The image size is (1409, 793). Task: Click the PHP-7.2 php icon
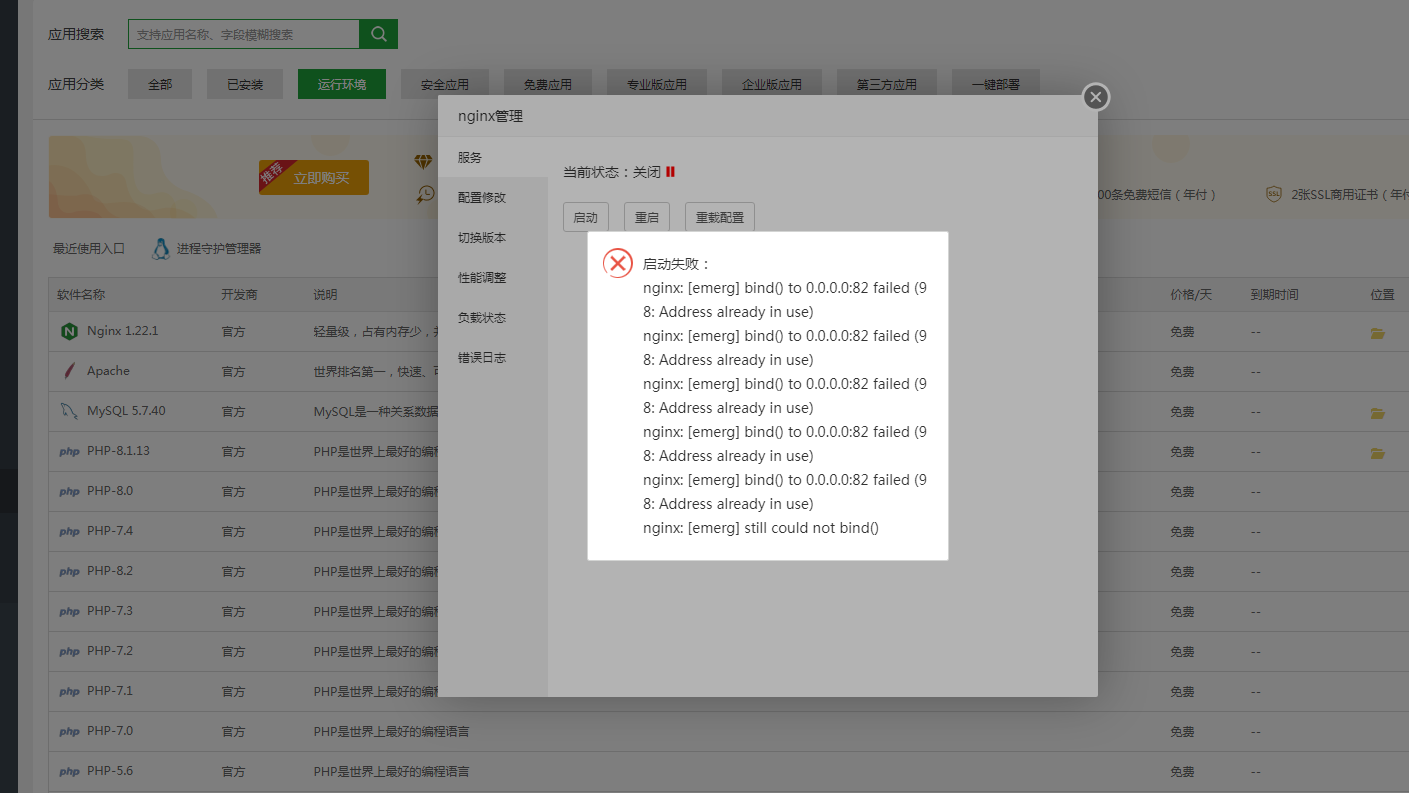click(69, 652)
